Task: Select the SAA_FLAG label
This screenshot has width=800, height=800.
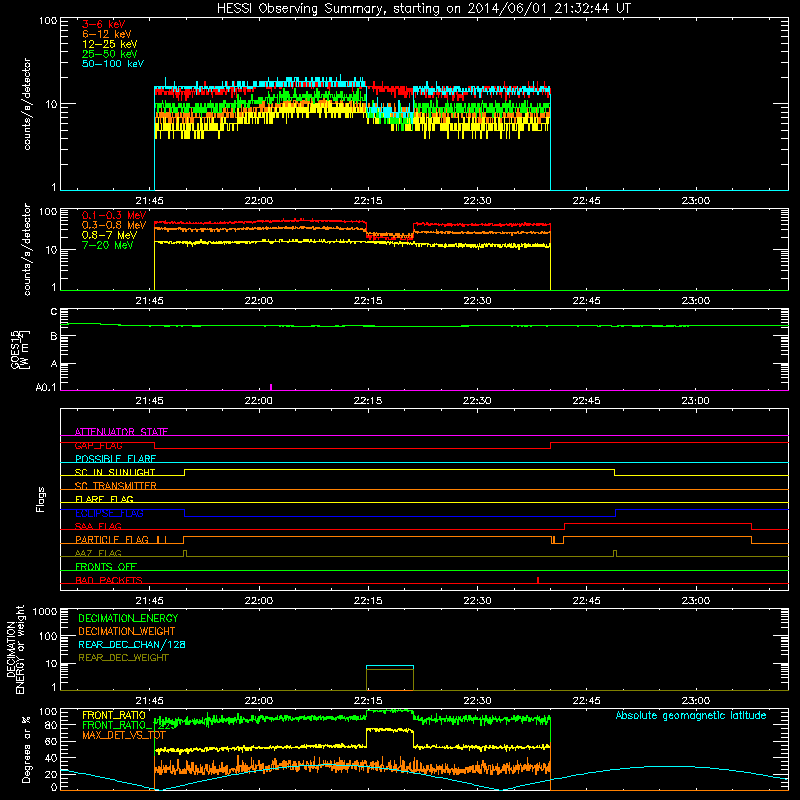Action: click(x=98, y=526)
